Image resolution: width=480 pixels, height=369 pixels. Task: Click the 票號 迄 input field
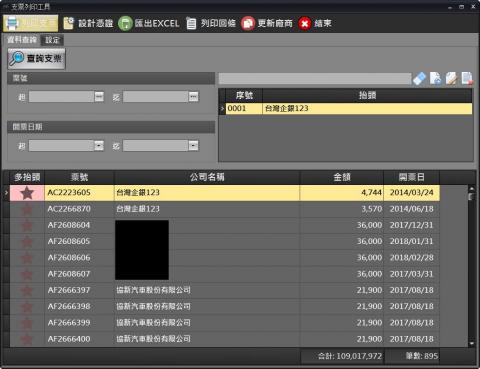coord(155,97)
